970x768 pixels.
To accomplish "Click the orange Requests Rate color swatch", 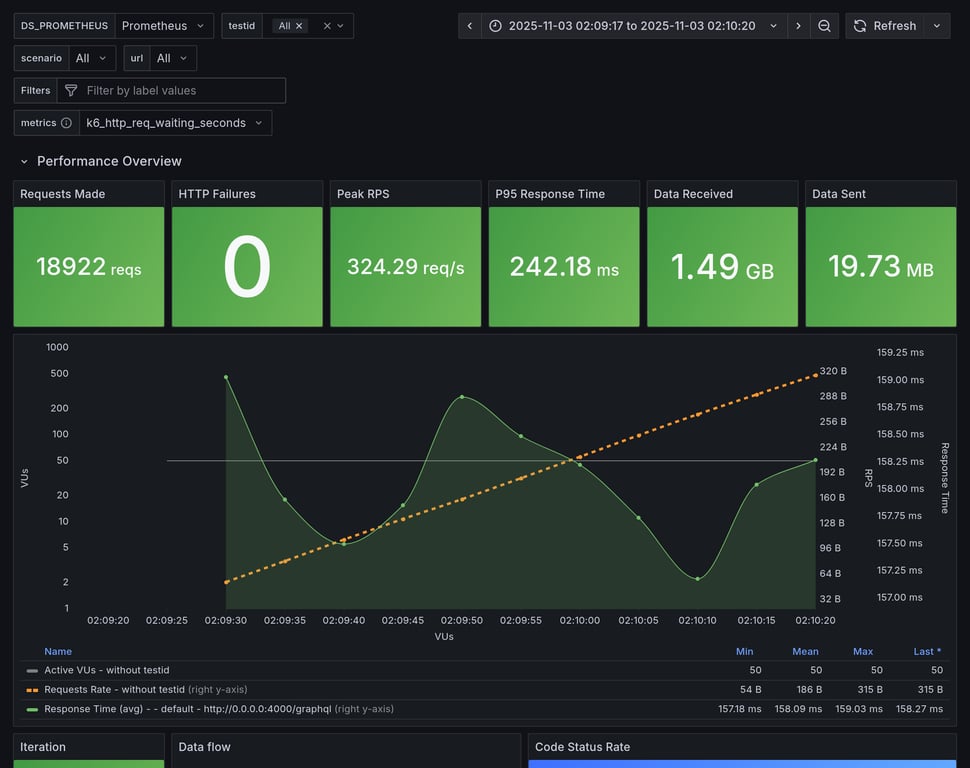I will tap(32, 690).
